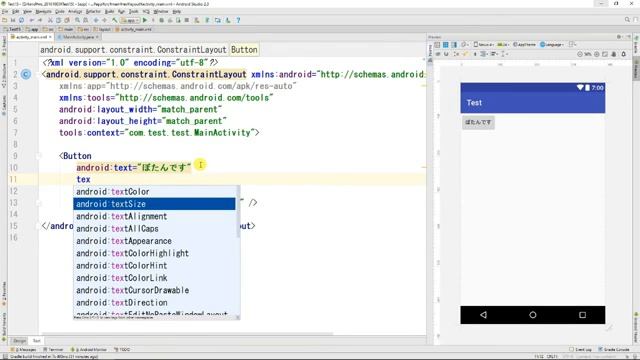Select android:textSize in the completion list
This screenshot has width=640, height=360.
(x=154, y=204)
